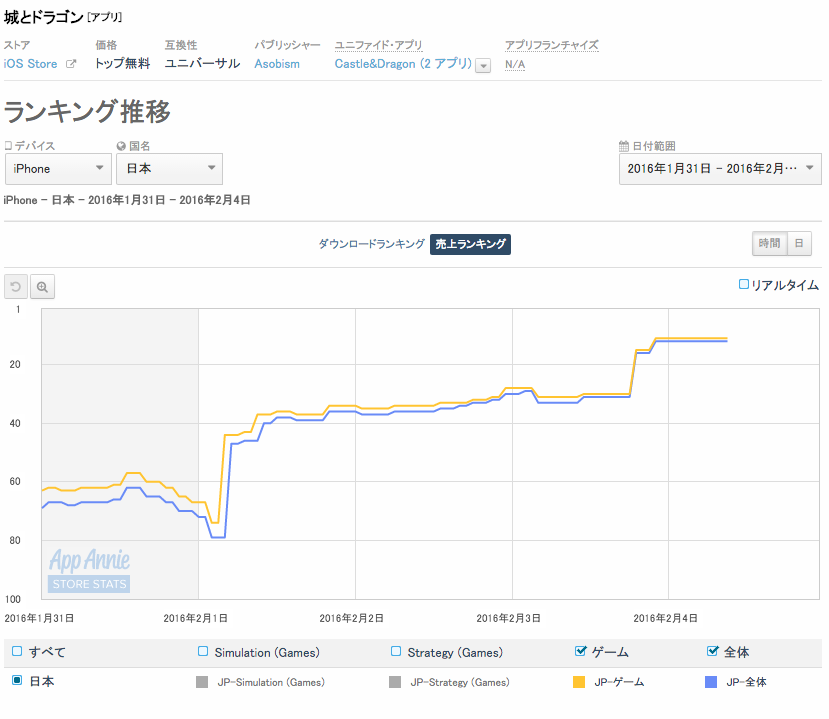Uncheck the 全体 checkbox
The height and width of the screenshot is (719, 829).
coord(713,651)
